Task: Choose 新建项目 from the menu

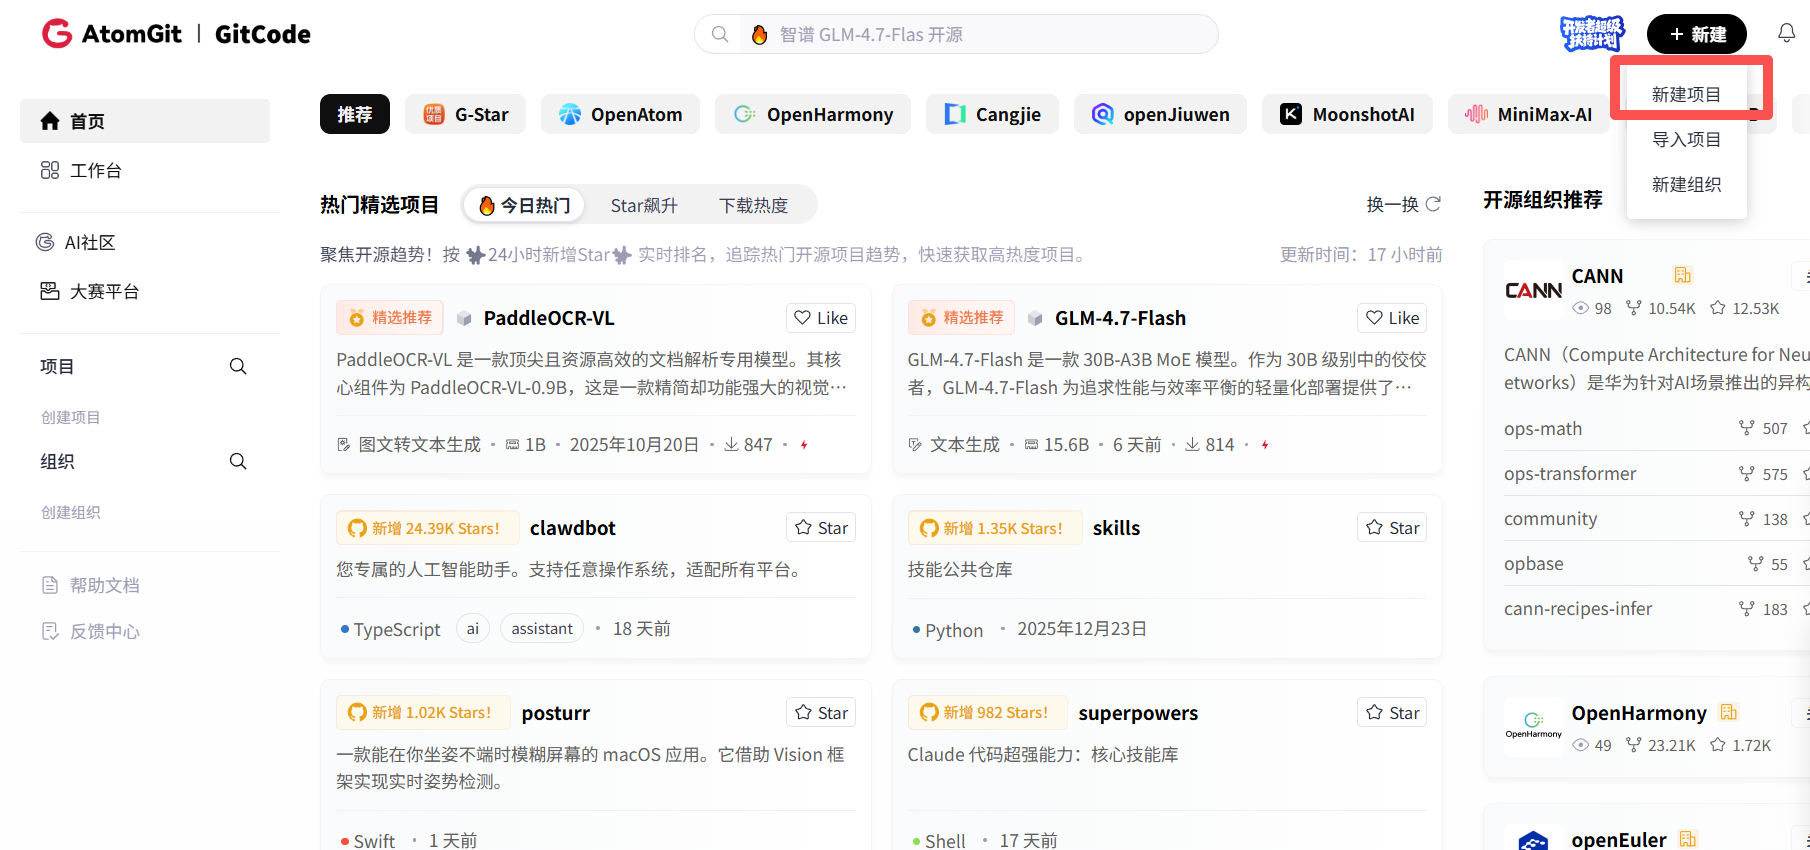Action: tap(1686, 94)
